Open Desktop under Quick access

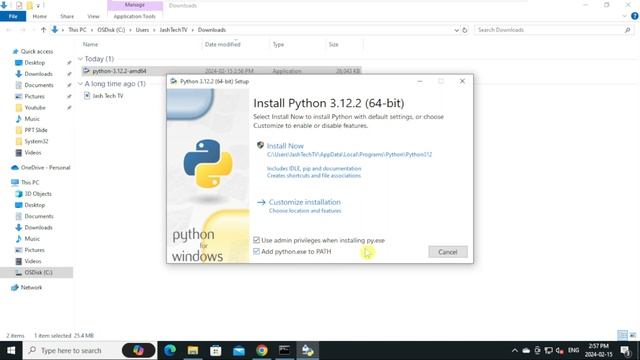(x=35, y=62)
